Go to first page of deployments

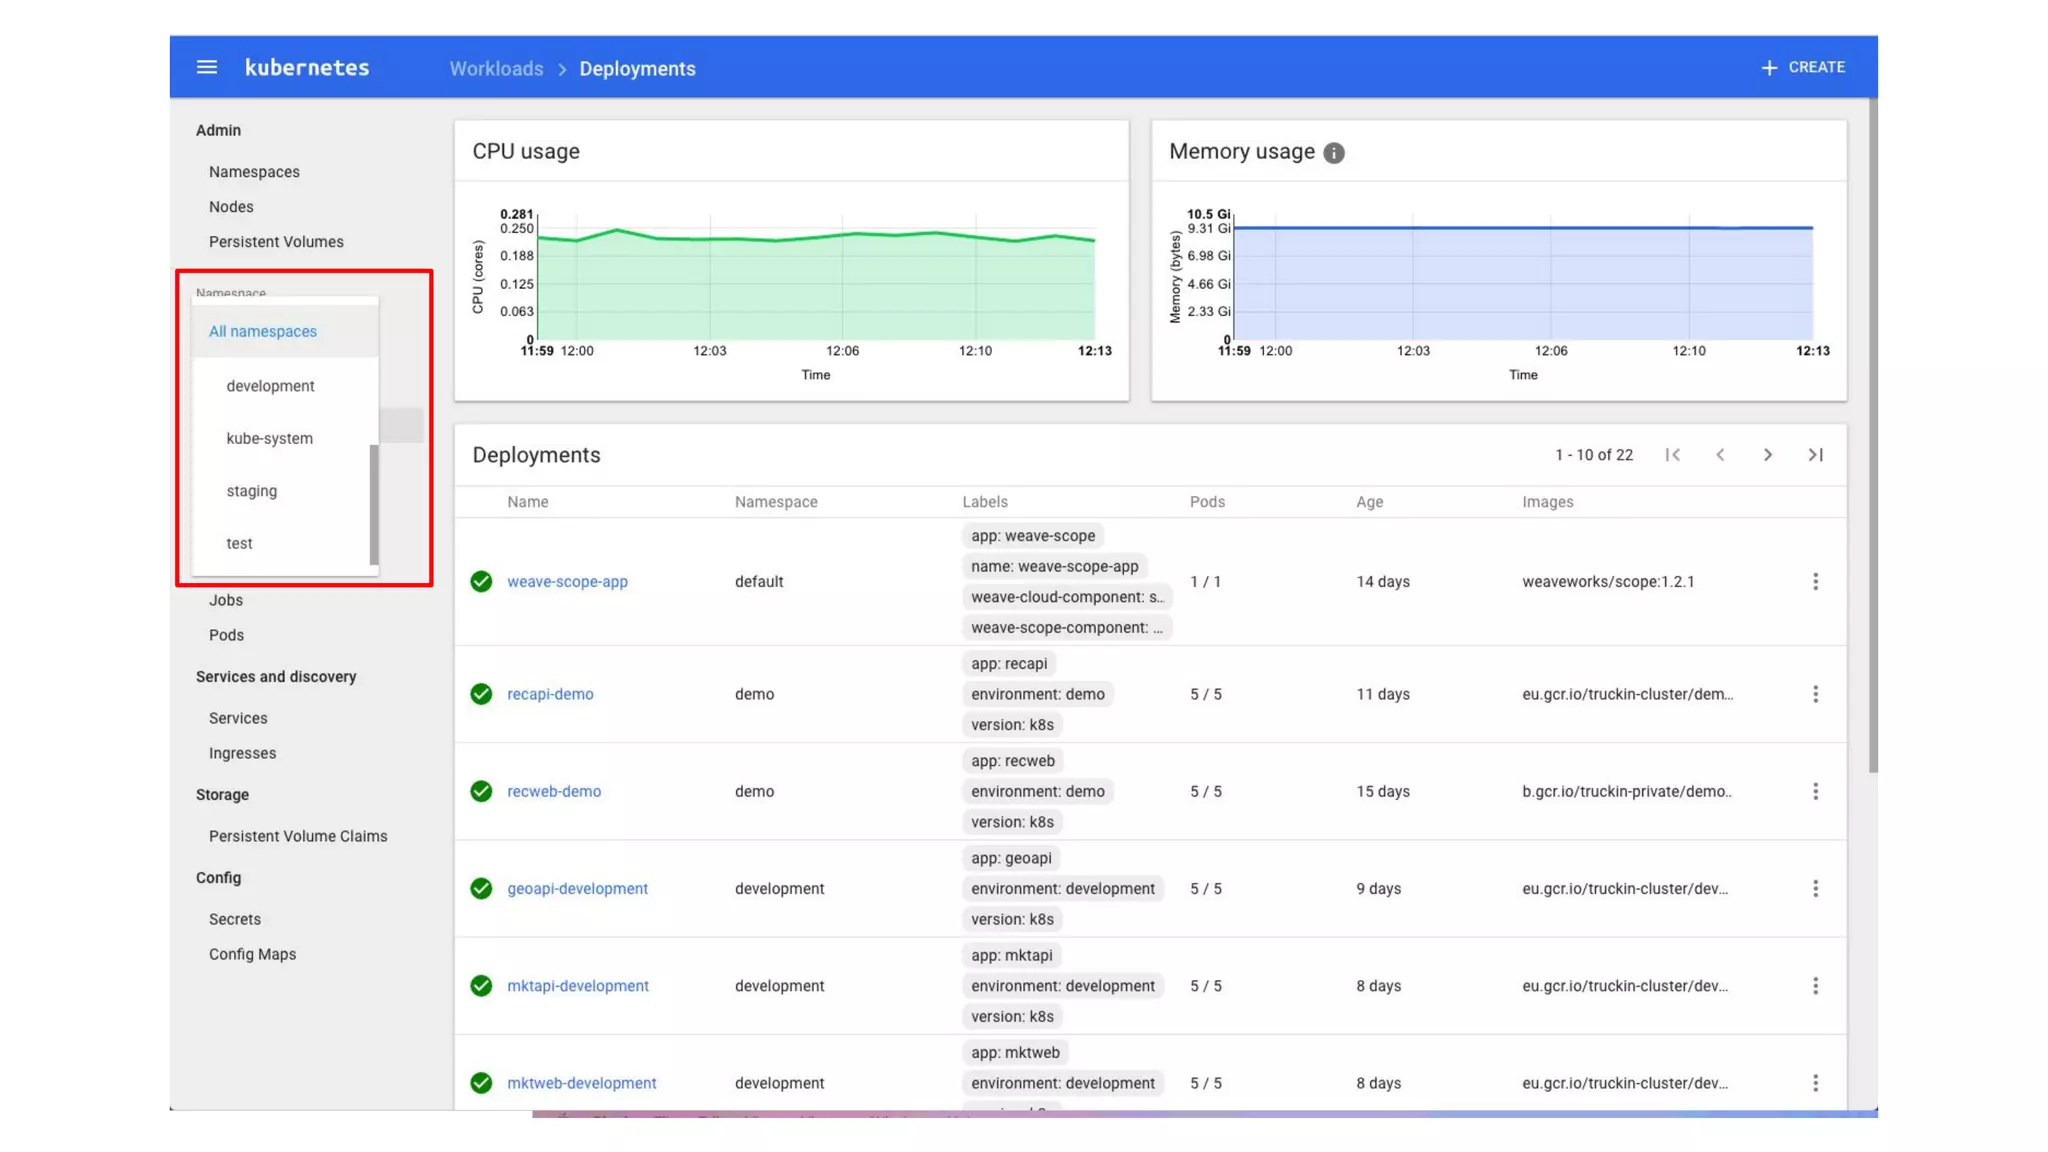tap(1672, 455)
